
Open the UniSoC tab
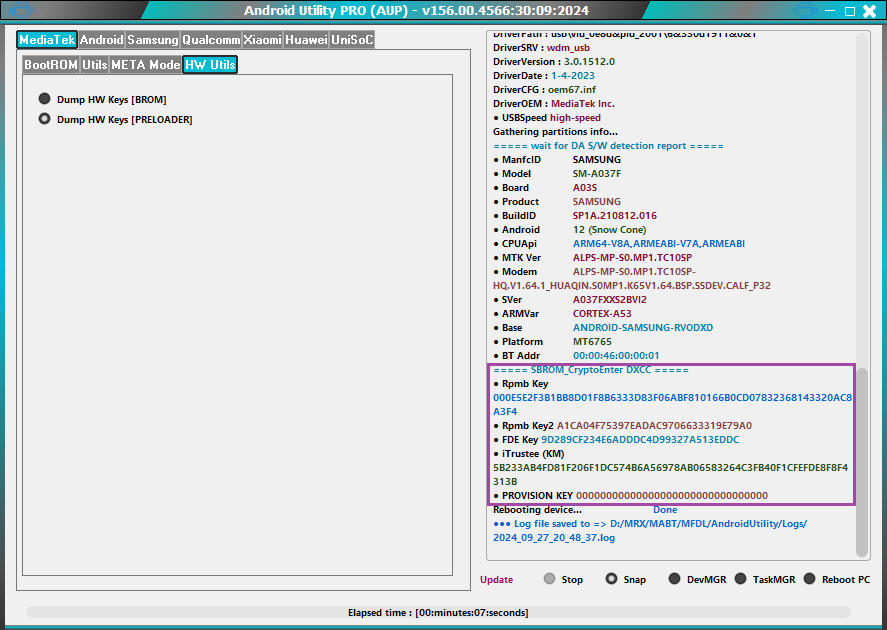coord(352,40)
